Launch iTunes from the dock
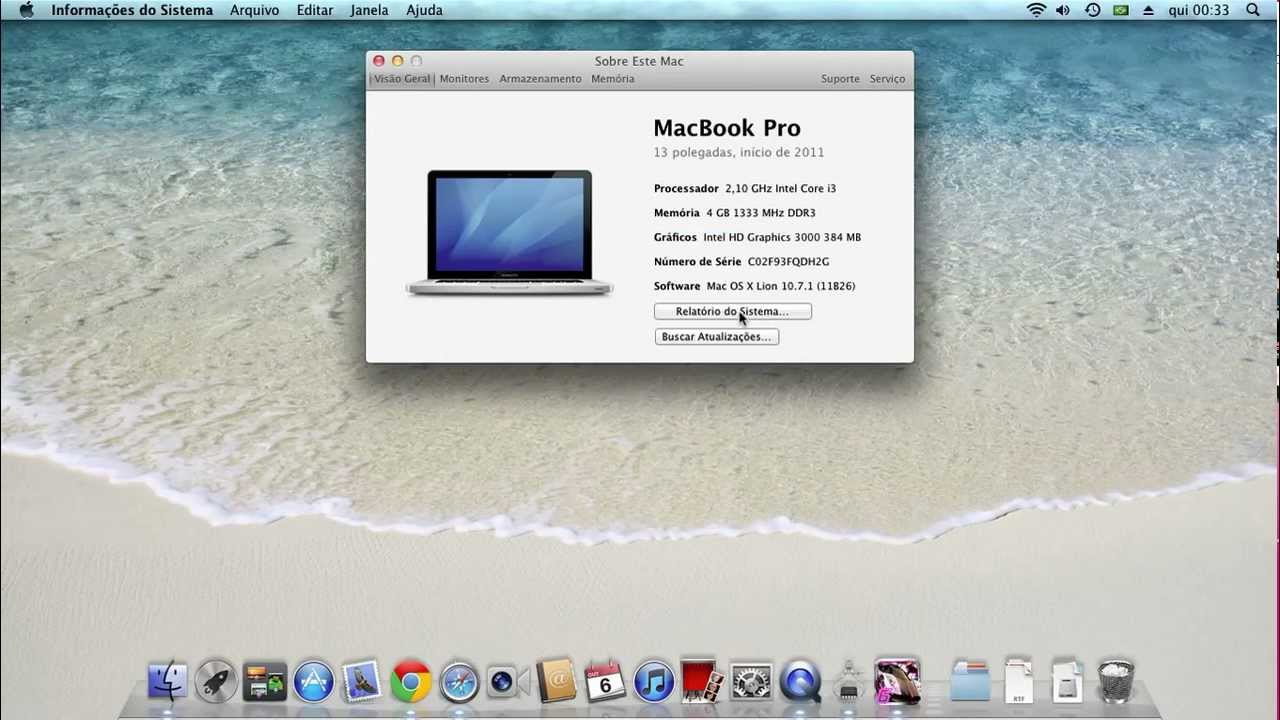Viewport: 1280px width, 720px height. tap(654, 682)
